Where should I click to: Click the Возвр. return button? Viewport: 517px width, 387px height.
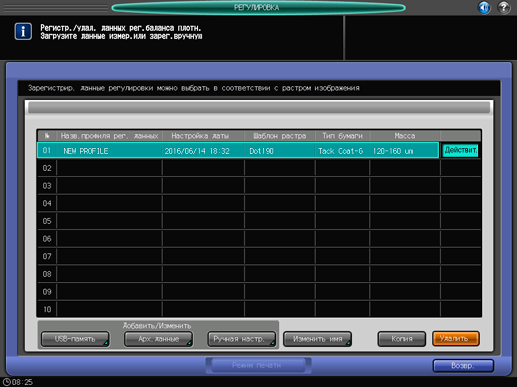463,366
